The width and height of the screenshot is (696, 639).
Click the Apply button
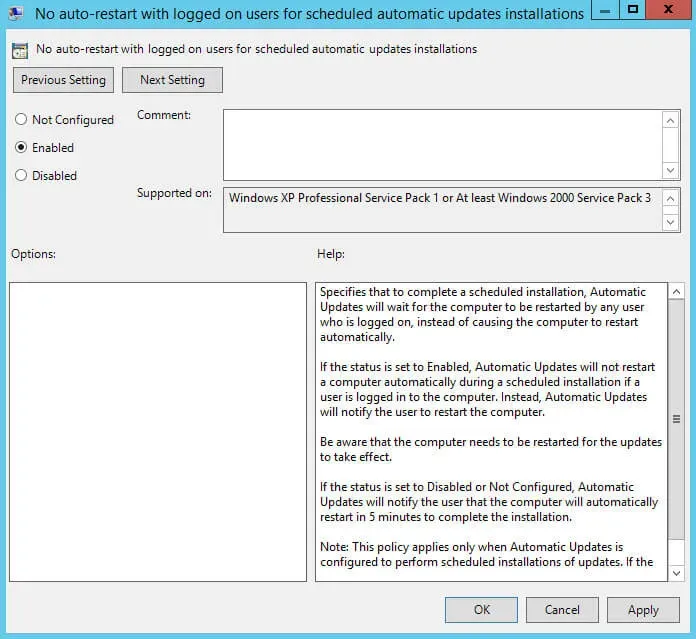(643, 610)
